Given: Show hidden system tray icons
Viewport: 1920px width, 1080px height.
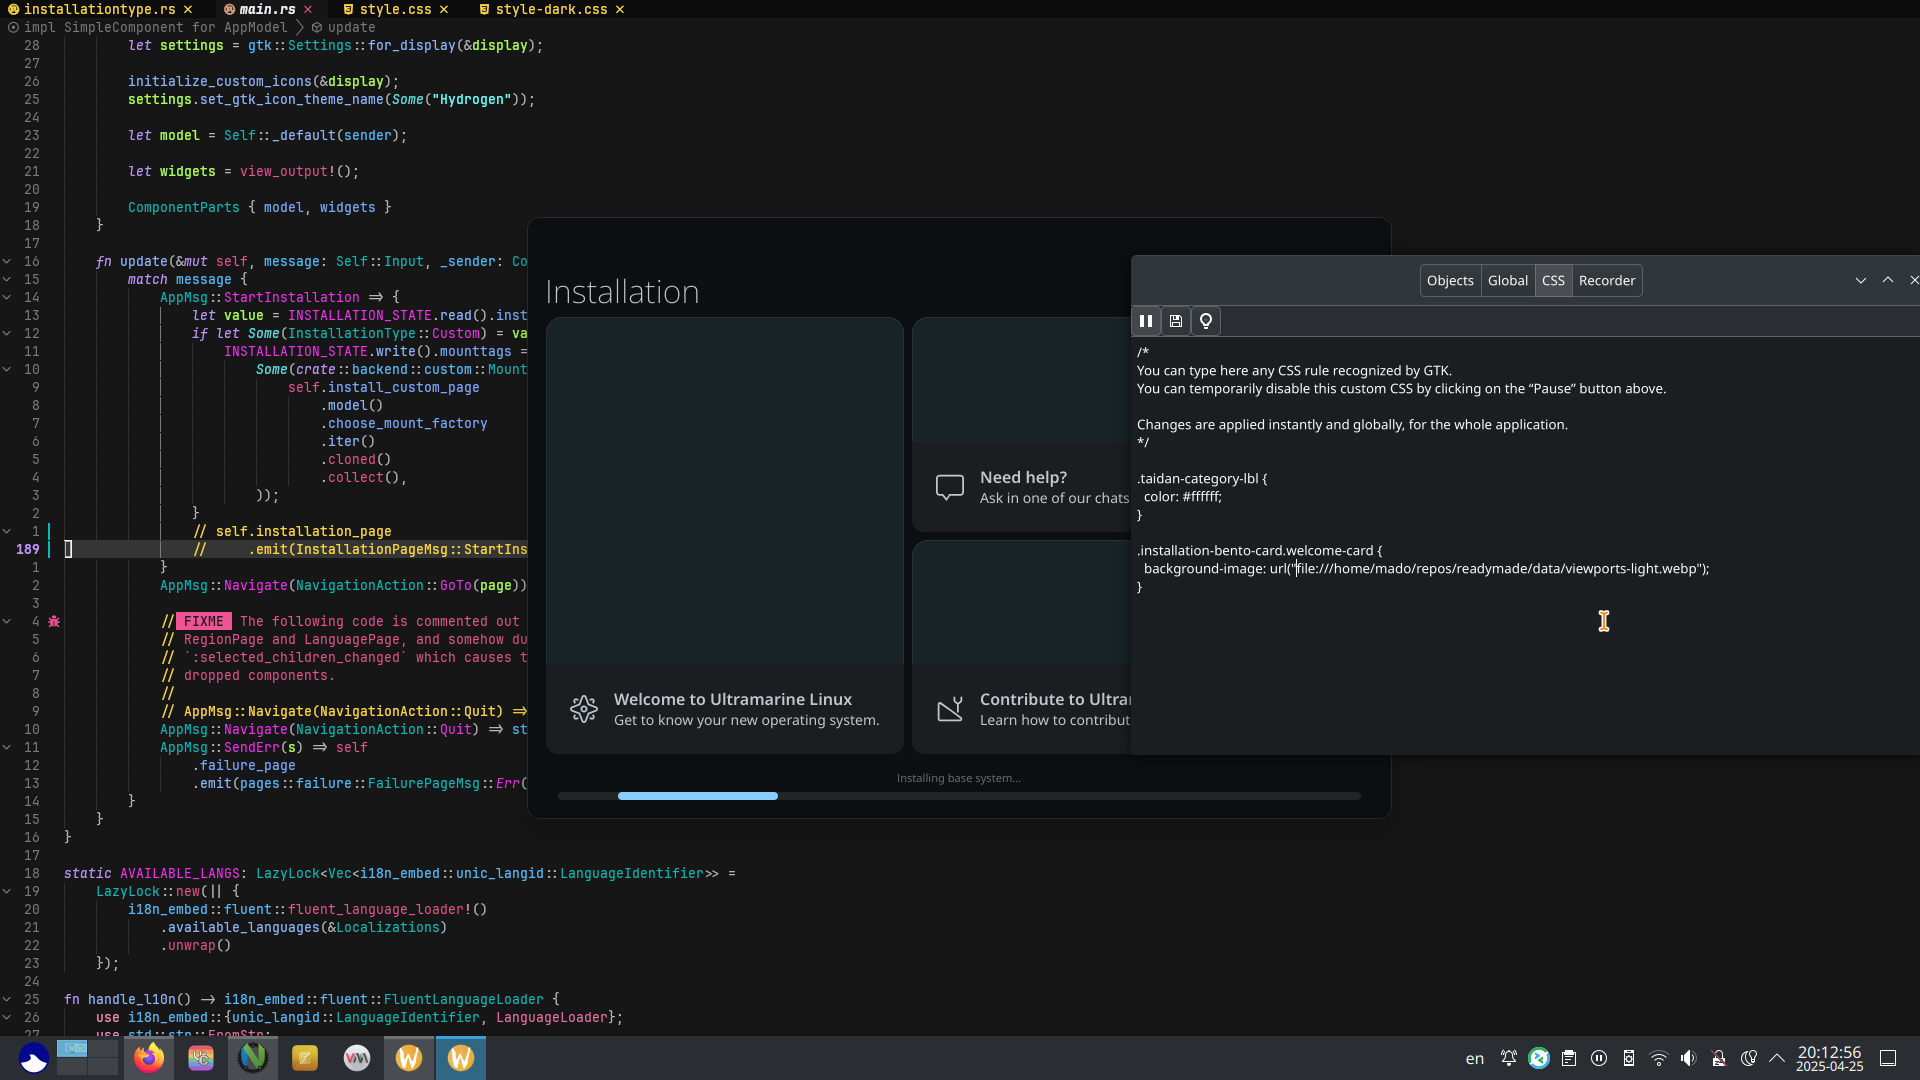Looking at the screenshot, I should tap(1777, 1058).
